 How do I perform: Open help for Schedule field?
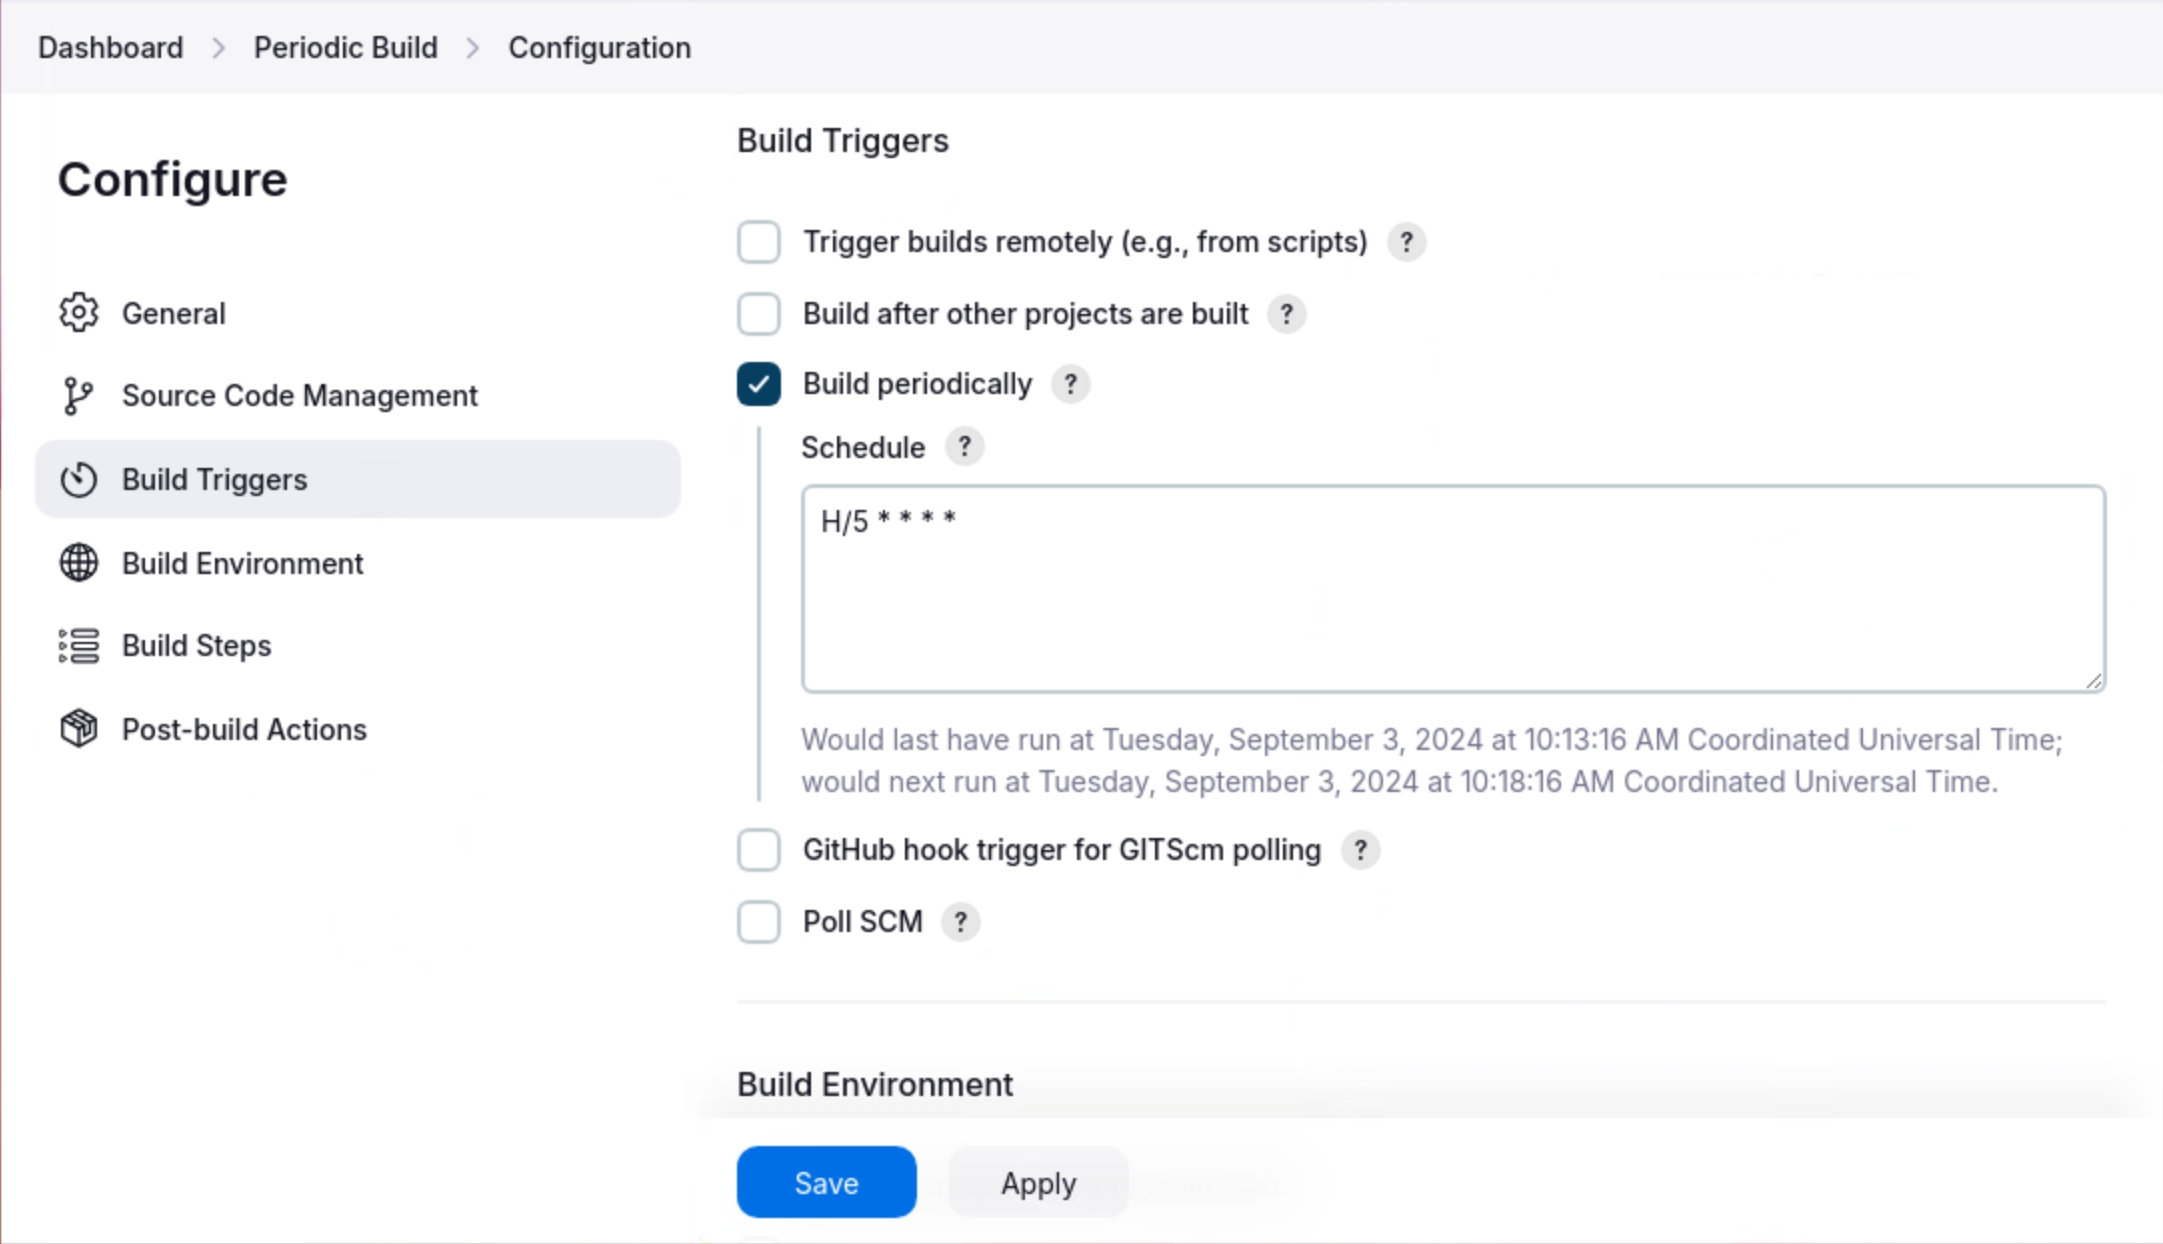[x=964, y=447]
